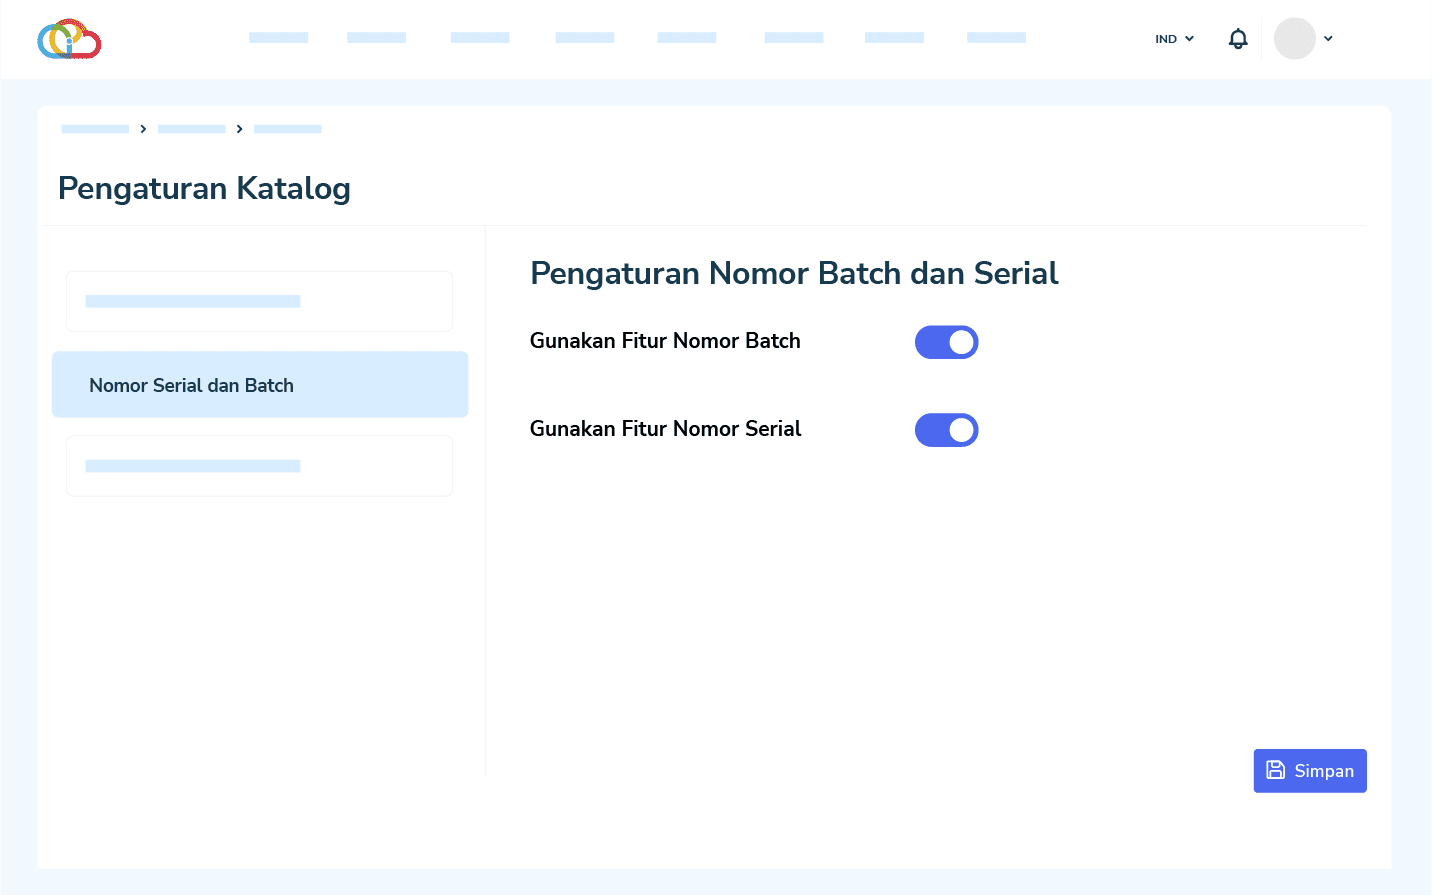Disable the Gunakan Fitur Nomor Batch switch
This screenshot has height=895, width=1432.
pyautogui.click(x=946, y=341)
